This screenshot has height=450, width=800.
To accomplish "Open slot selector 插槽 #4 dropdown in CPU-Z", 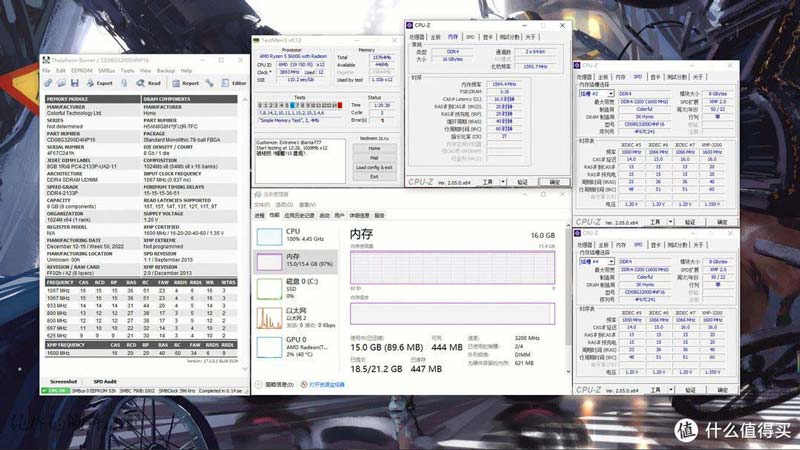I will pos(595,262).
